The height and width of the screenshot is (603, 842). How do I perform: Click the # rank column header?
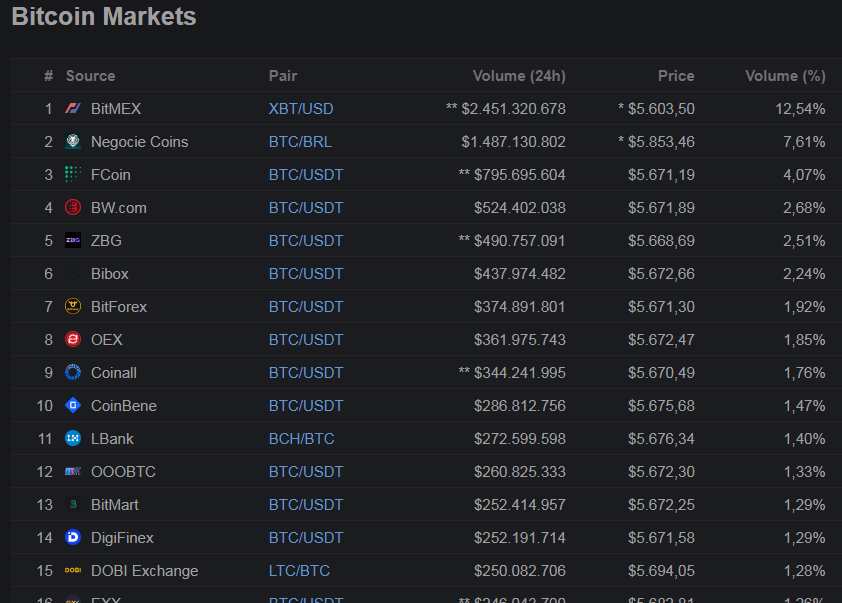pos(48,76)
